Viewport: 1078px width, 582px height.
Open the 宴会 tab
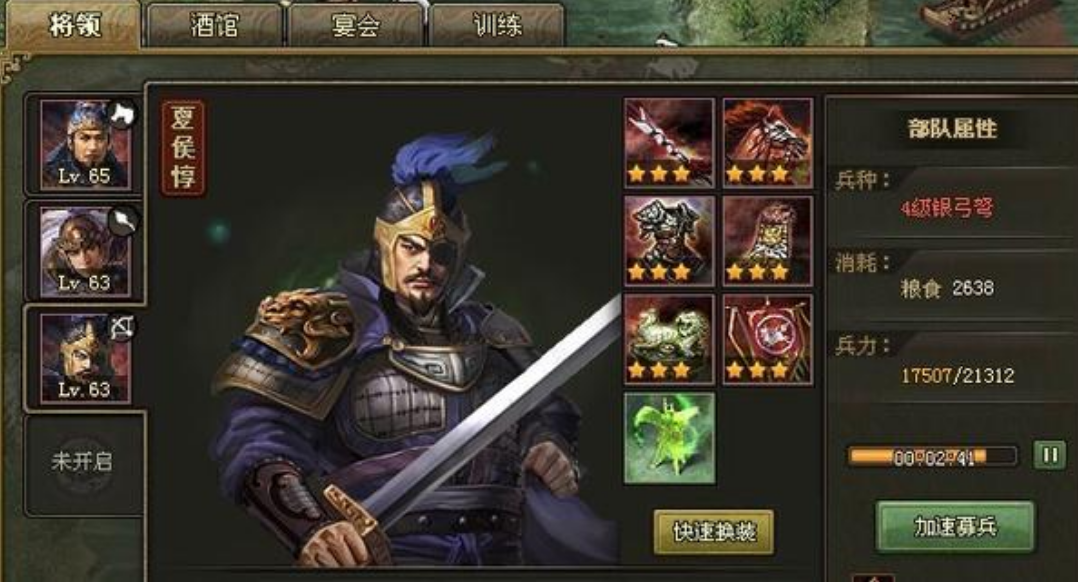coord(355,25)
